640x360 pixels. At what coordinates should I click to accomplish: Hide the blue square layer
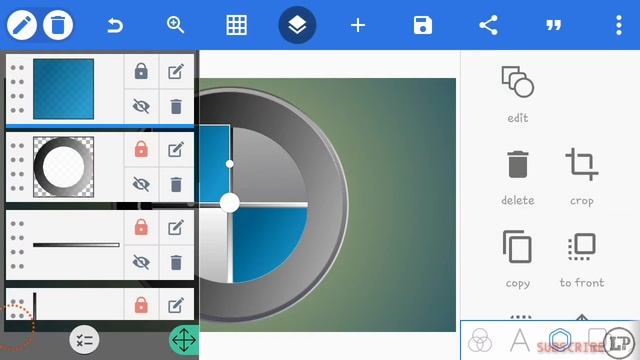coord(141,107)
